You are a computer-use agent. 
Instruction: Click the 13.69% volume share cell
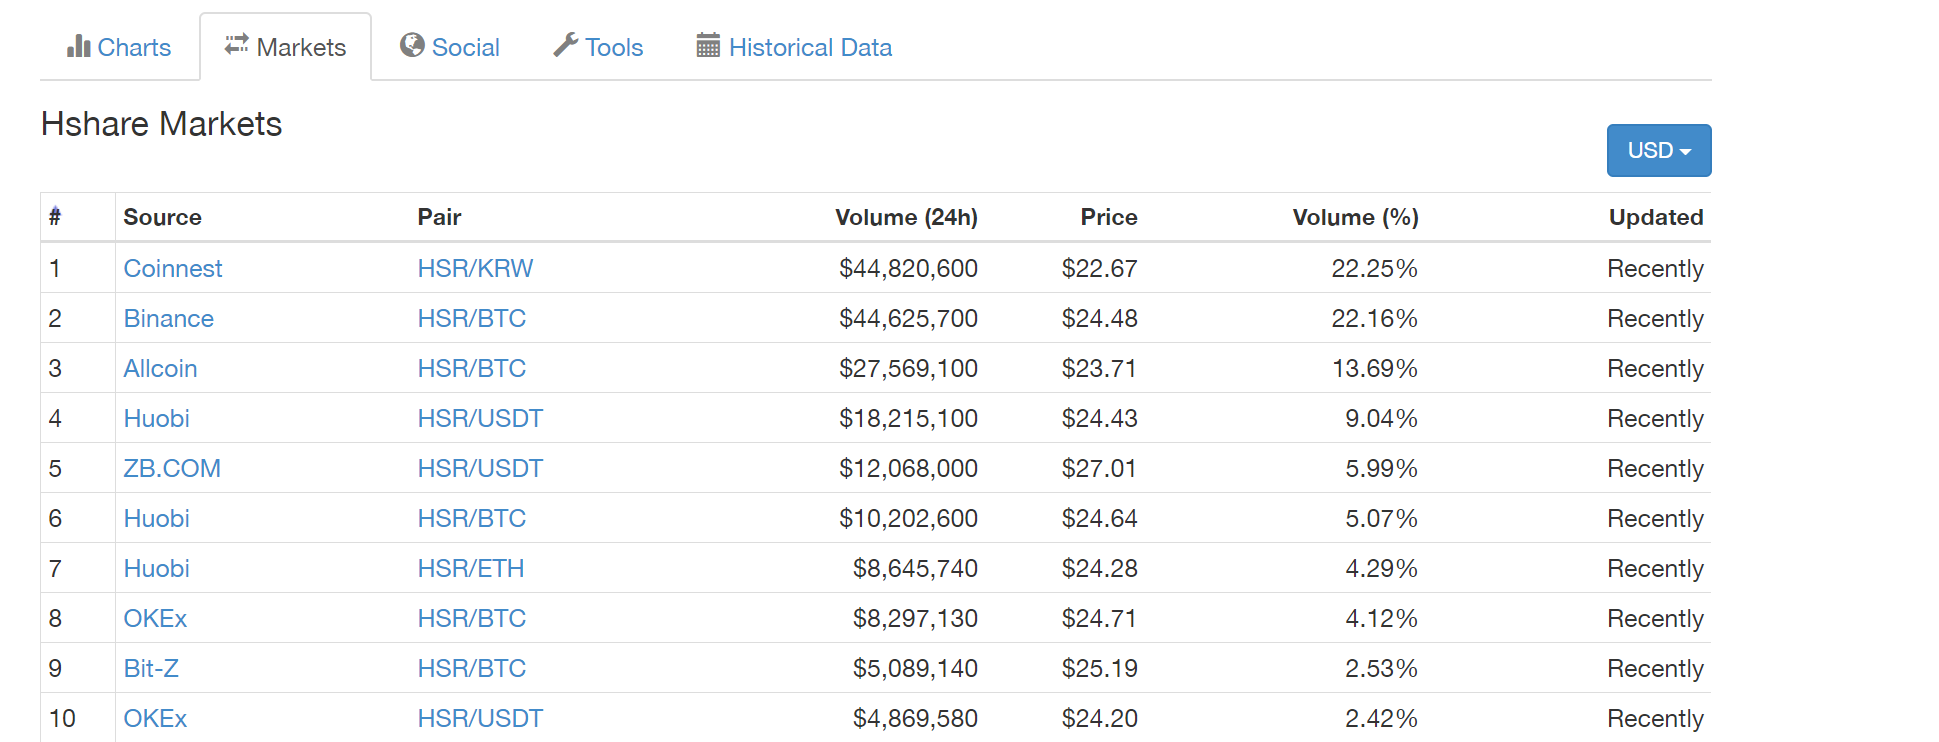pos(1374,368)
